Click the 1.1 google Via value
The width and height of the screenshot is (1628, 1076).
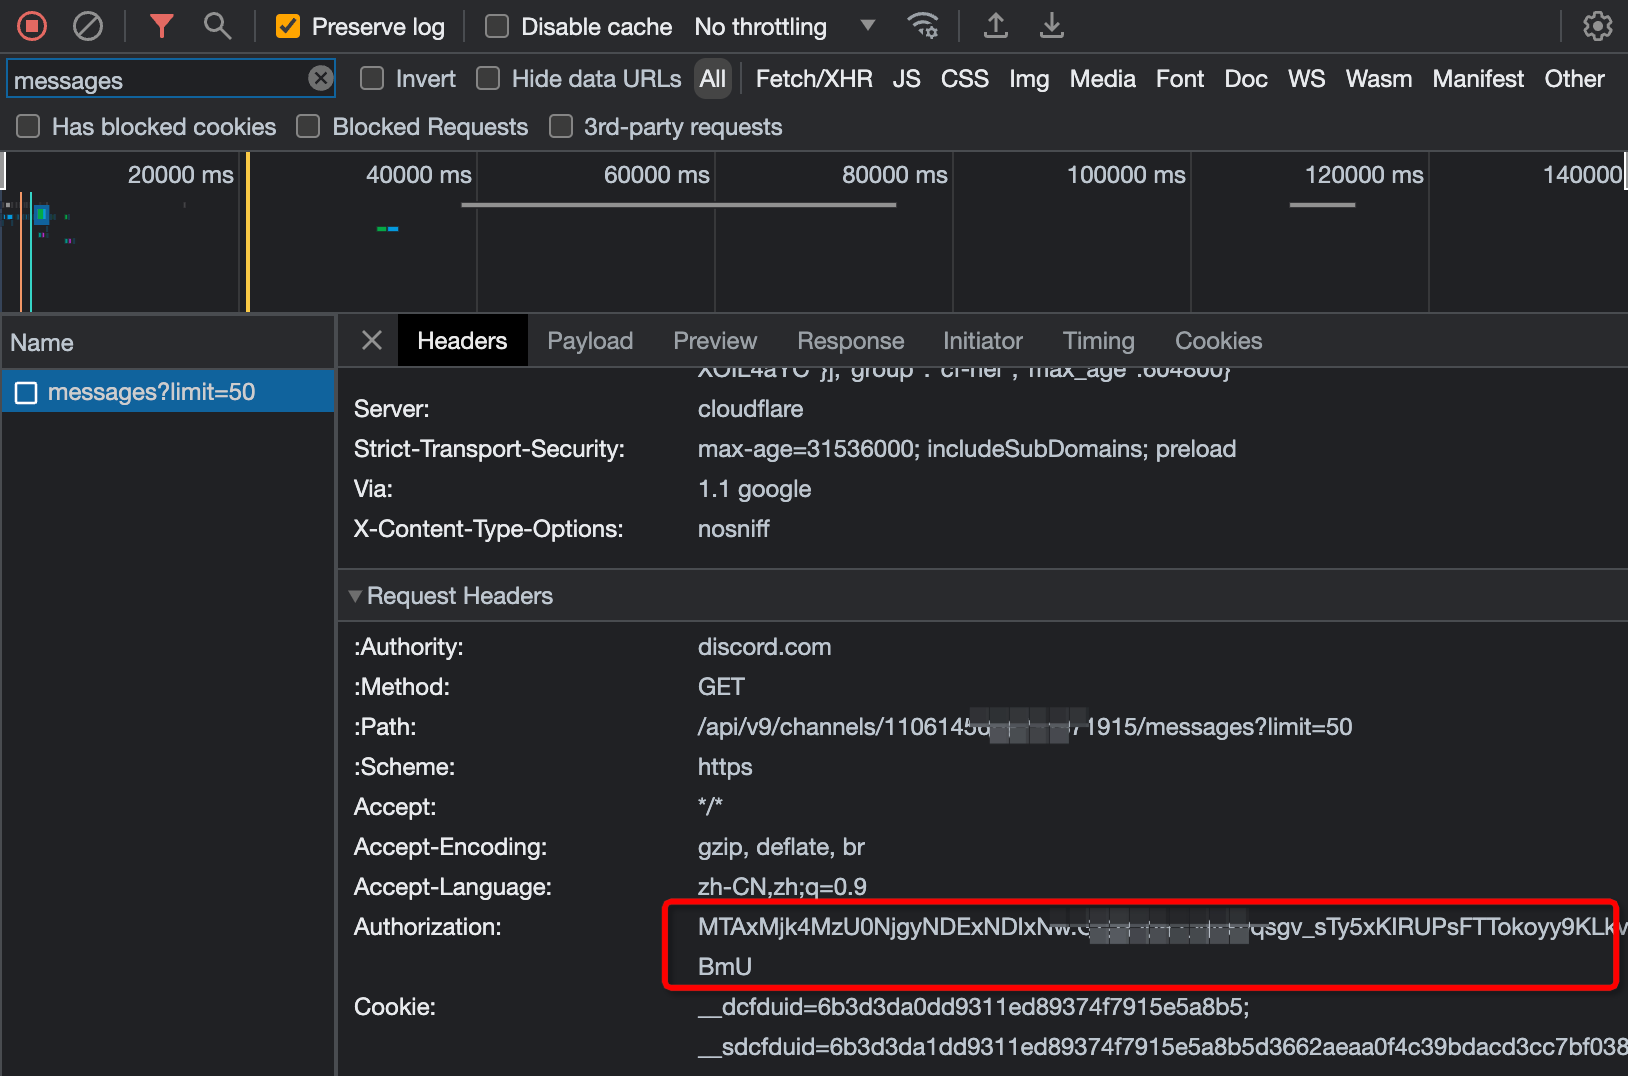(754, 489)
